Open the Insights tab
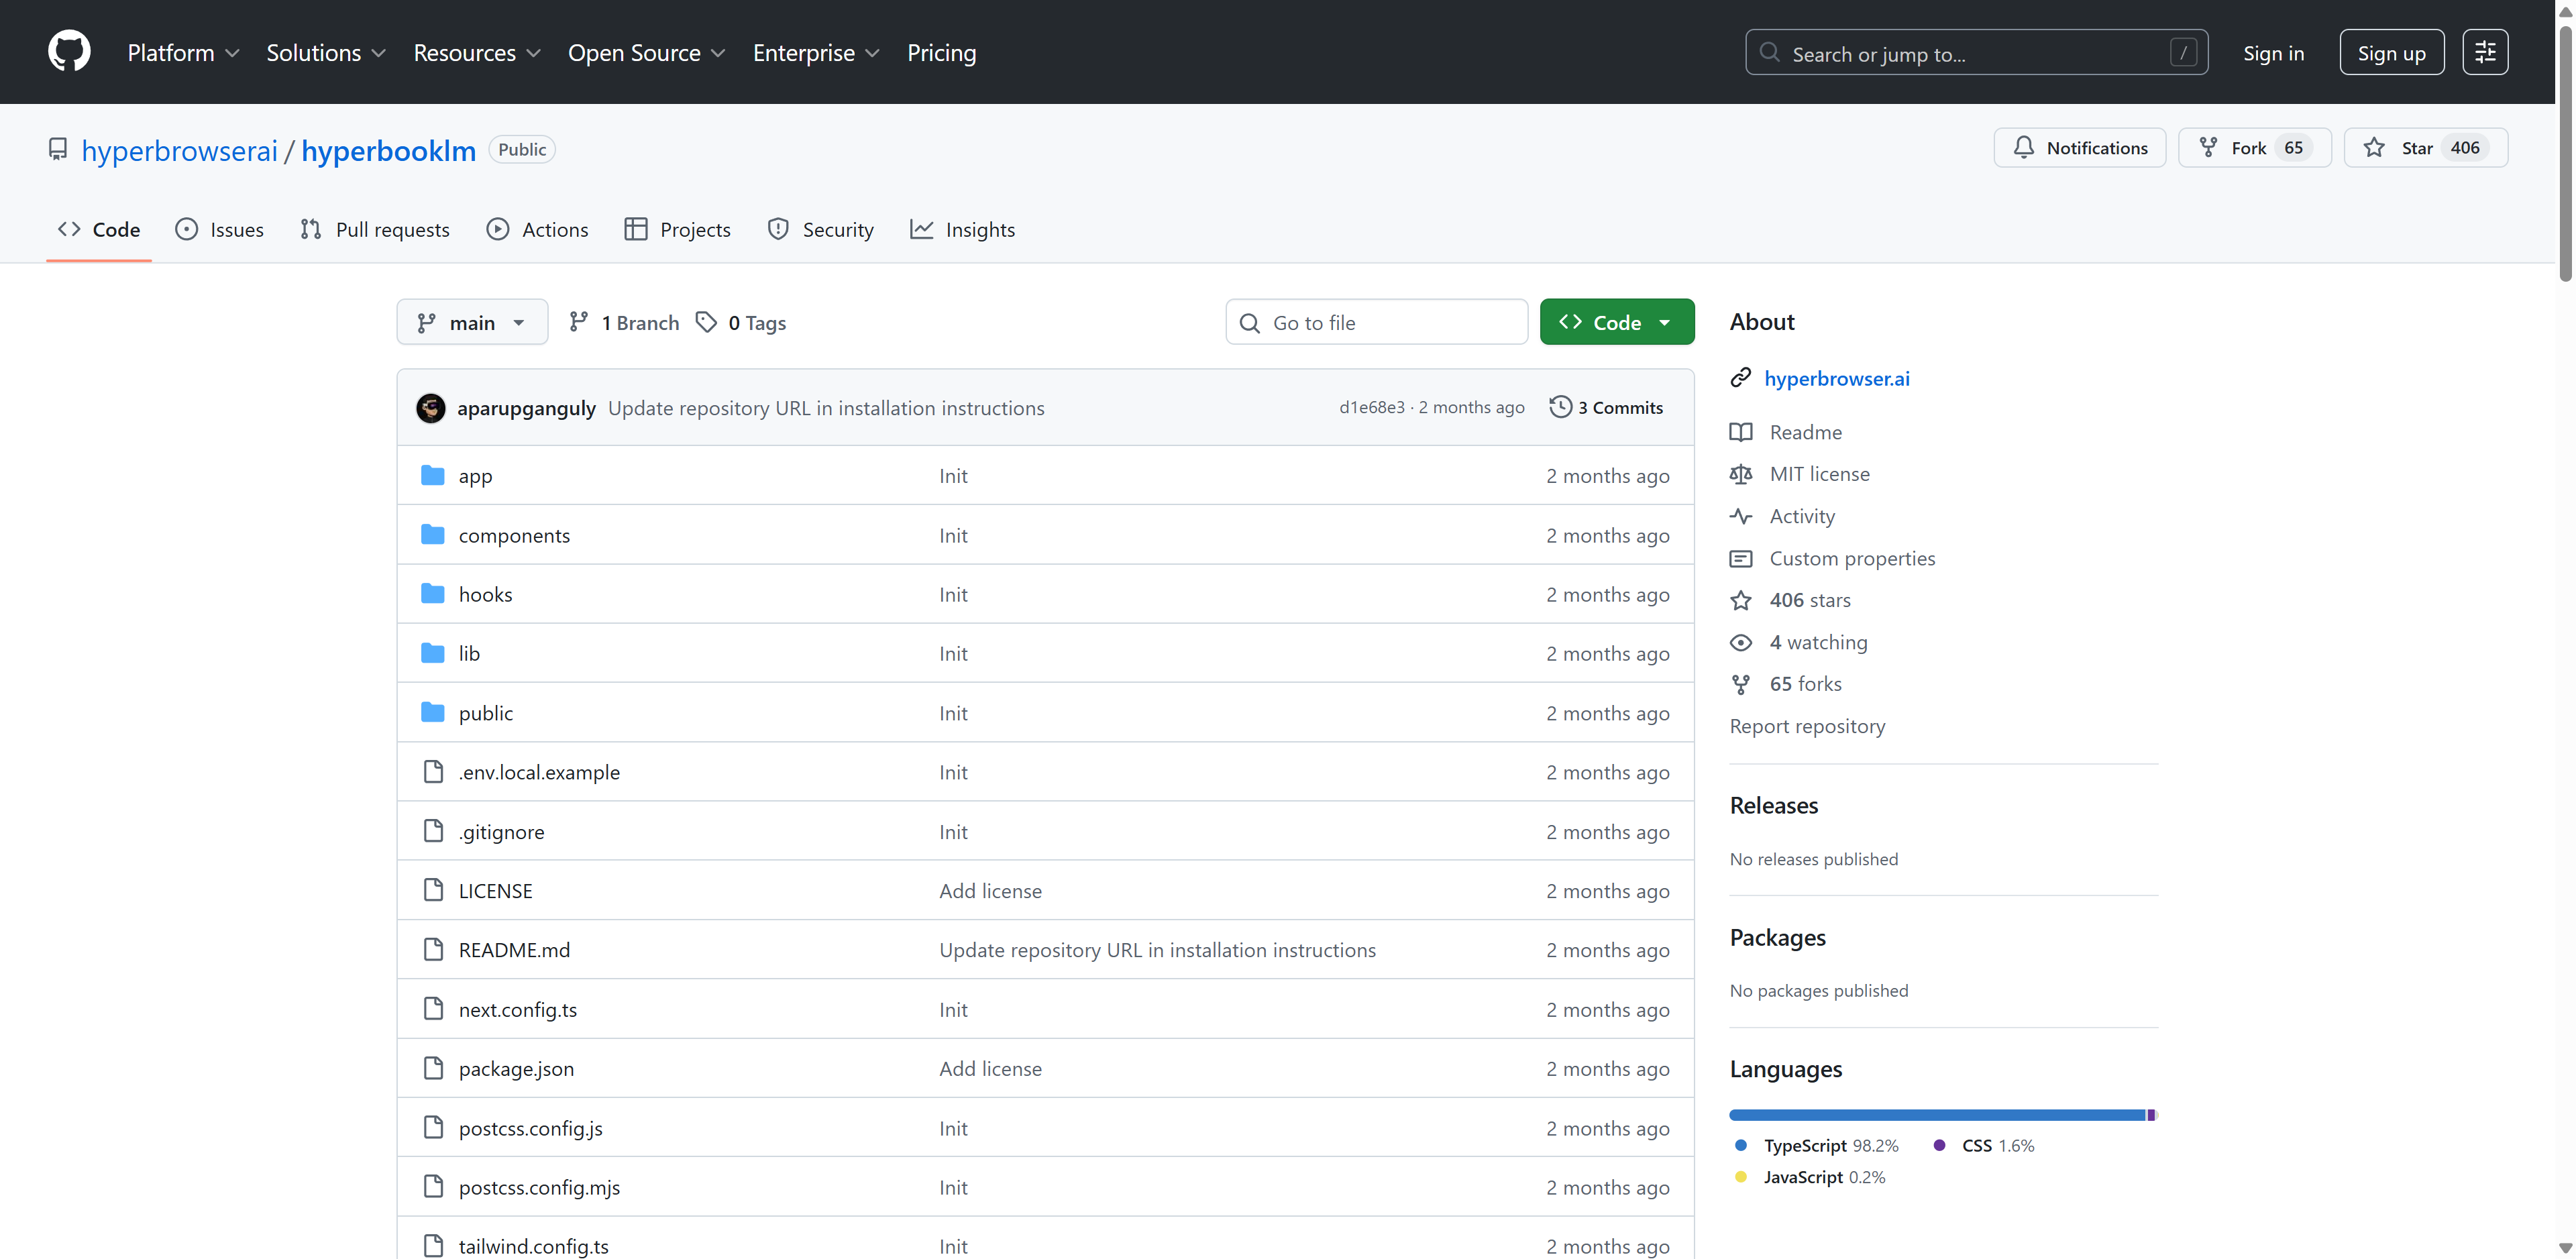 [x=962, y=230]
